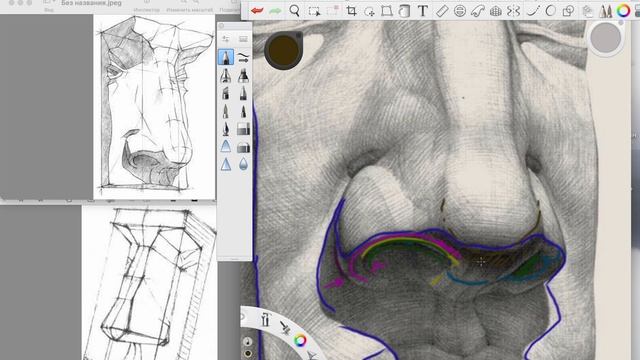This screenshot has width=640, height=360.
Task: Open the lagoon brush icon
Action: [284, 327]
